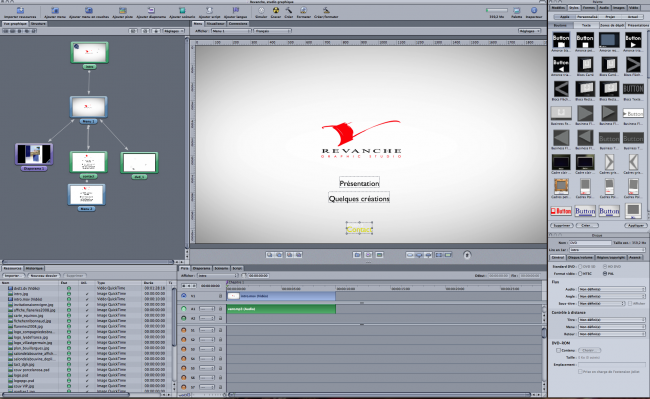Click the Ajouter script toolbar icon
Screen dimensions: 650x399
(209, 10)
